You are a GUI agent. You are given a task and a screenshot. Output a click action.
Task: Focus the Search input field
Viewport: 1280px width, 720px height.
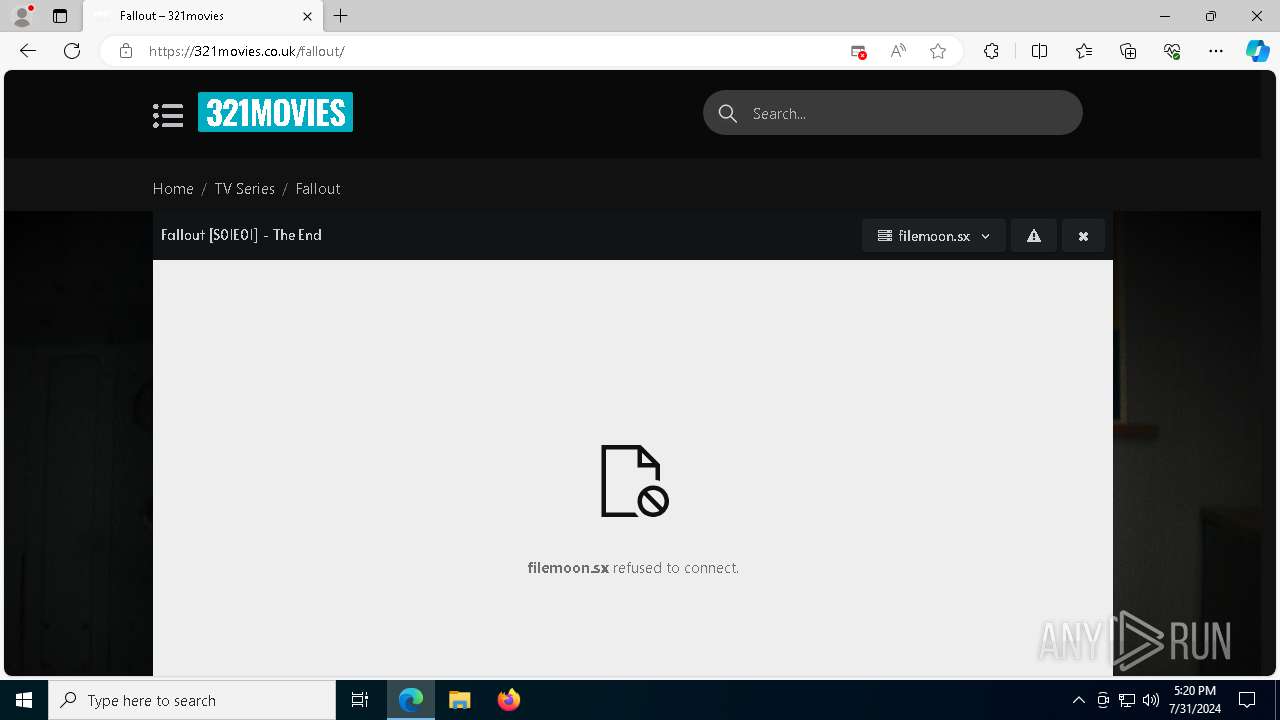point(892,113)
